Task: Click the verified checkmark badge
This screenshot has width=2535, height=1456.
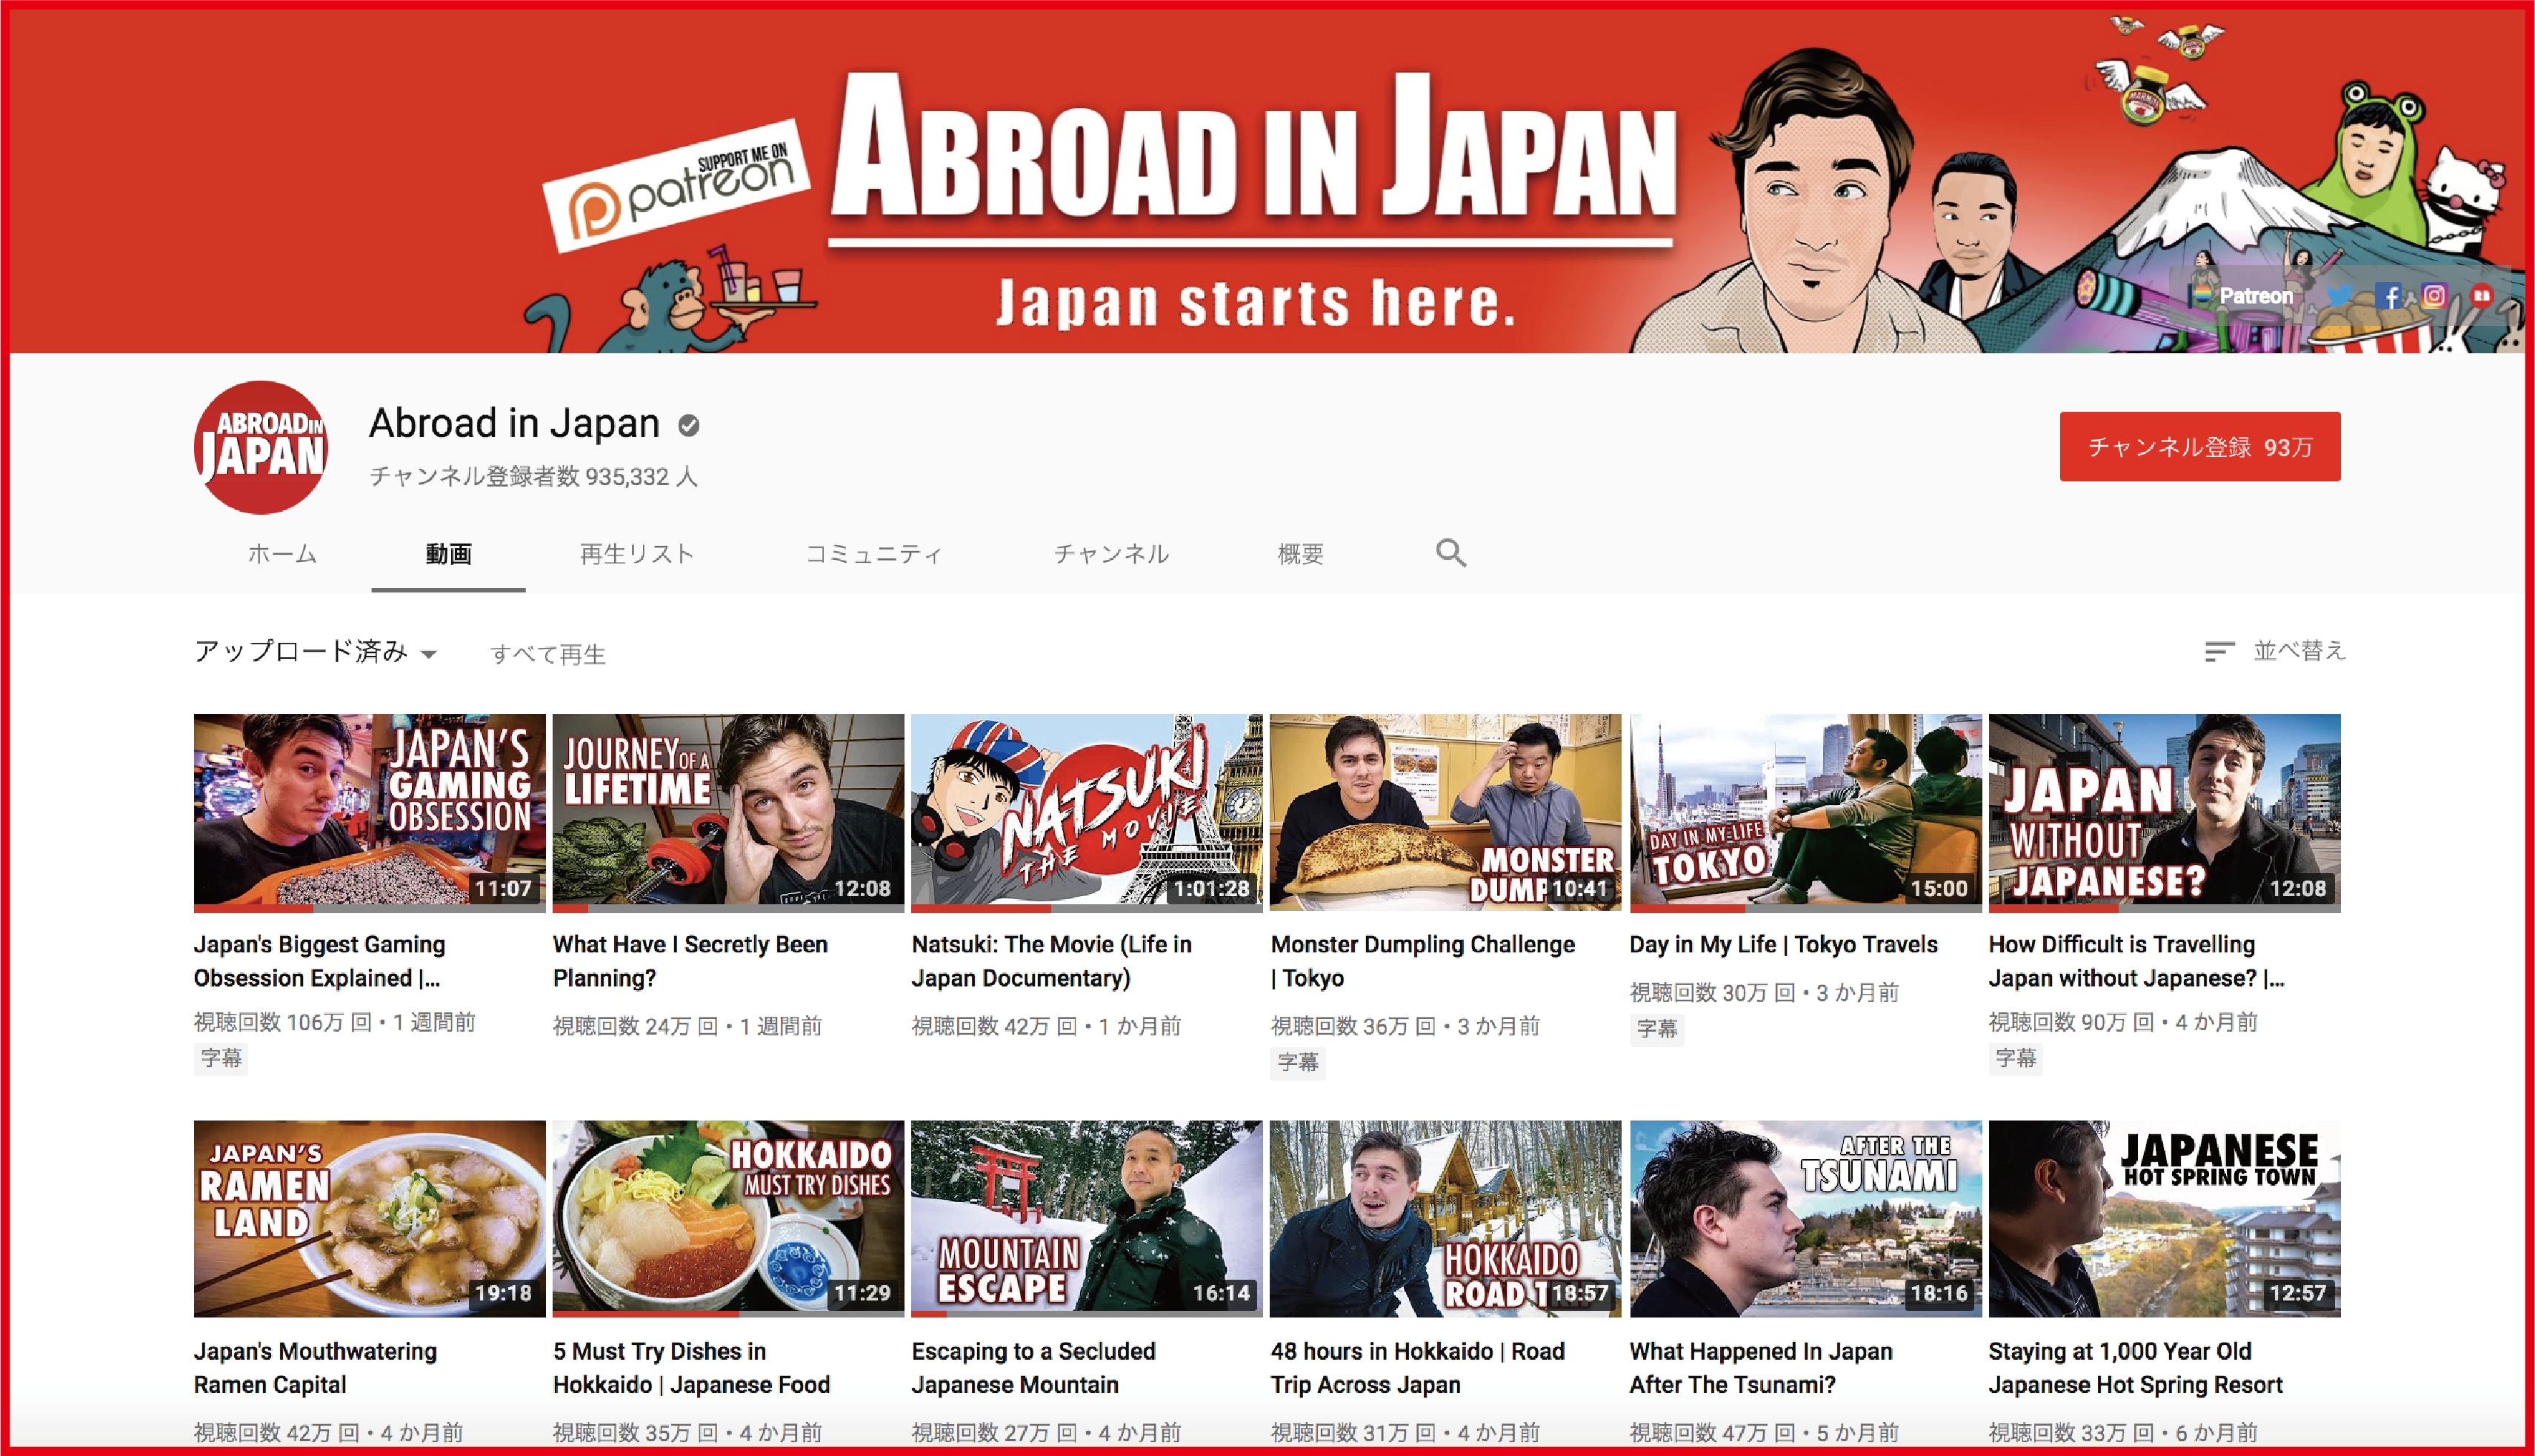Action: 689,426
